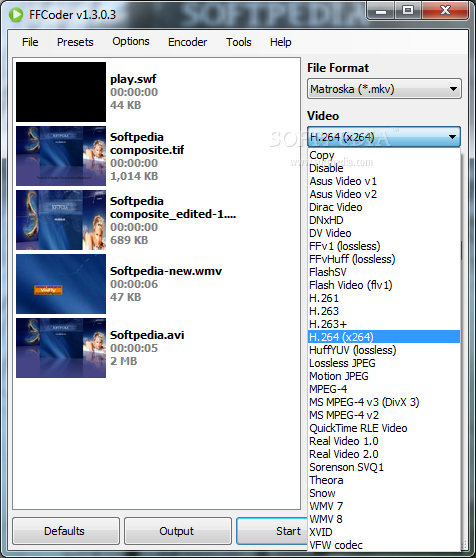Screen dimensions: 476x558
Task: Choose WMV 7 codec
Action: click(x=384, y=506)
